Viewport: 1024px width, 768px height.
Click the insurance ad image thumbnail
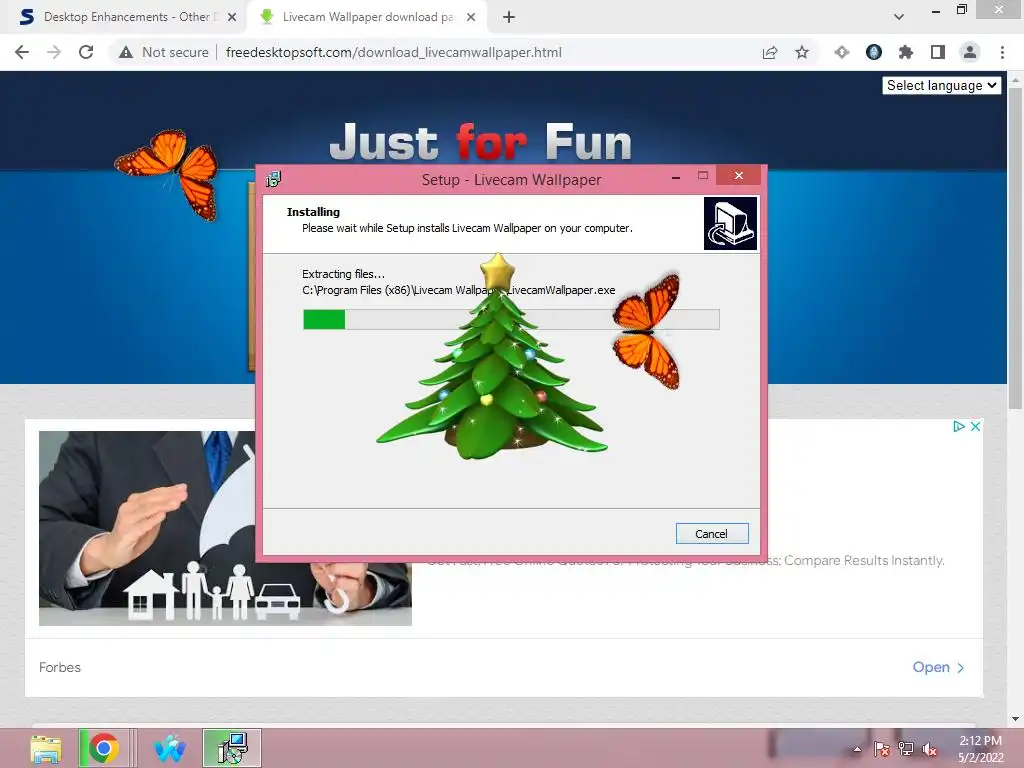(147, 528)
